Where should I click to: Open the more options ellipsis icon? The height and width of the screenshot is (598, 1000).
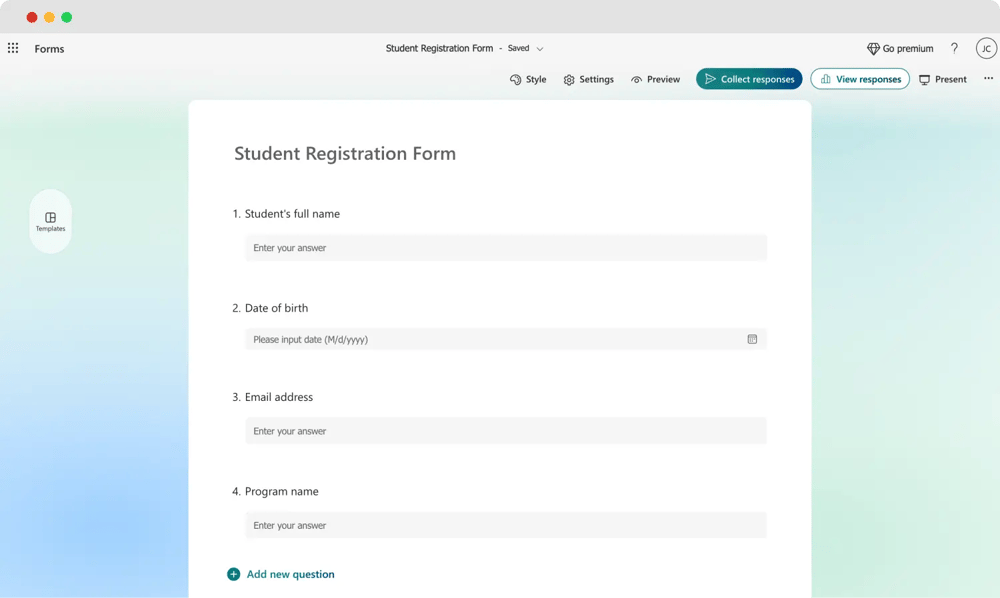pyautogui.click(x=987, y=79)
